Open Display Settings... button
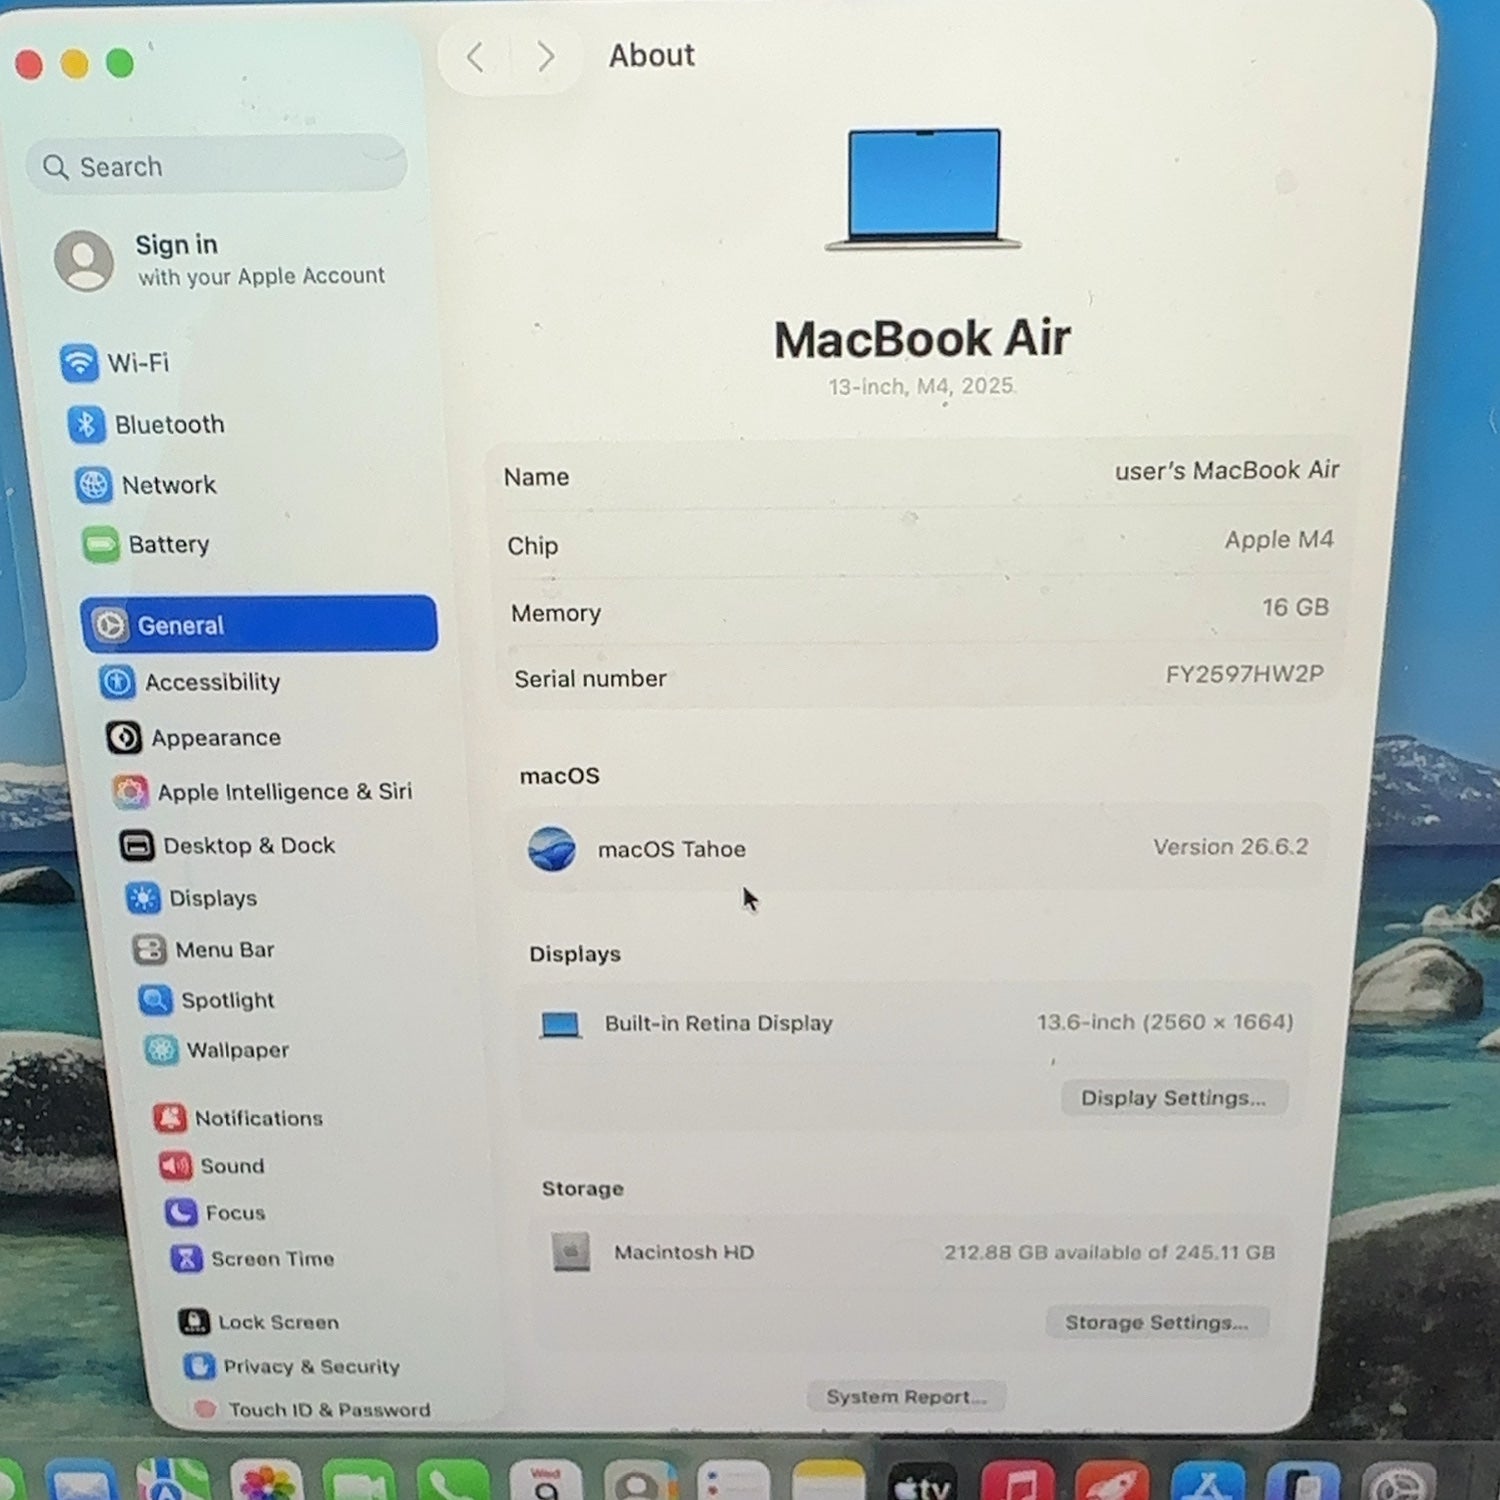1500x1500 pixels. click(1174, 1098)
